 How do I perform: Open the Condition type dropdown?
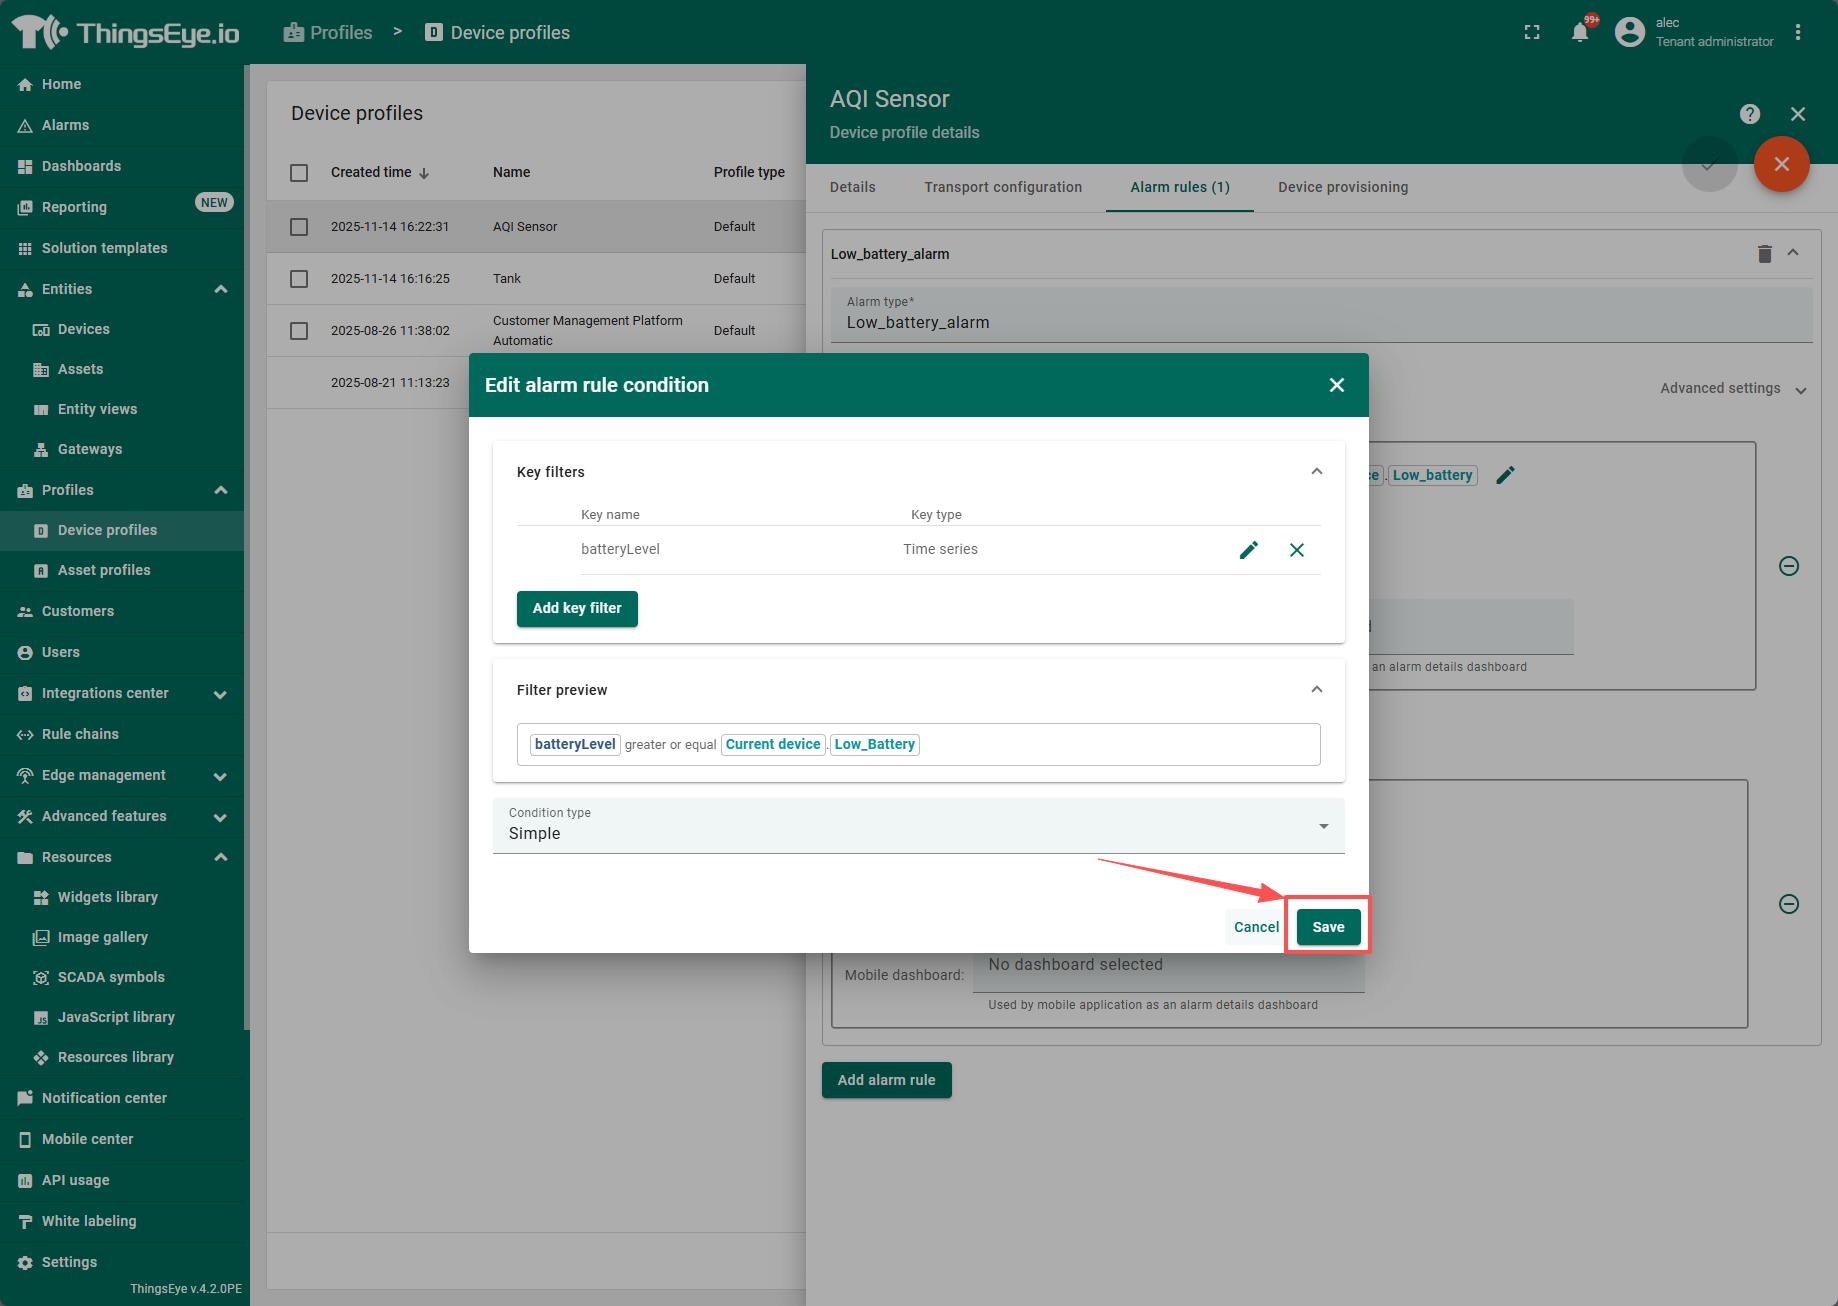tap(918, 826)
